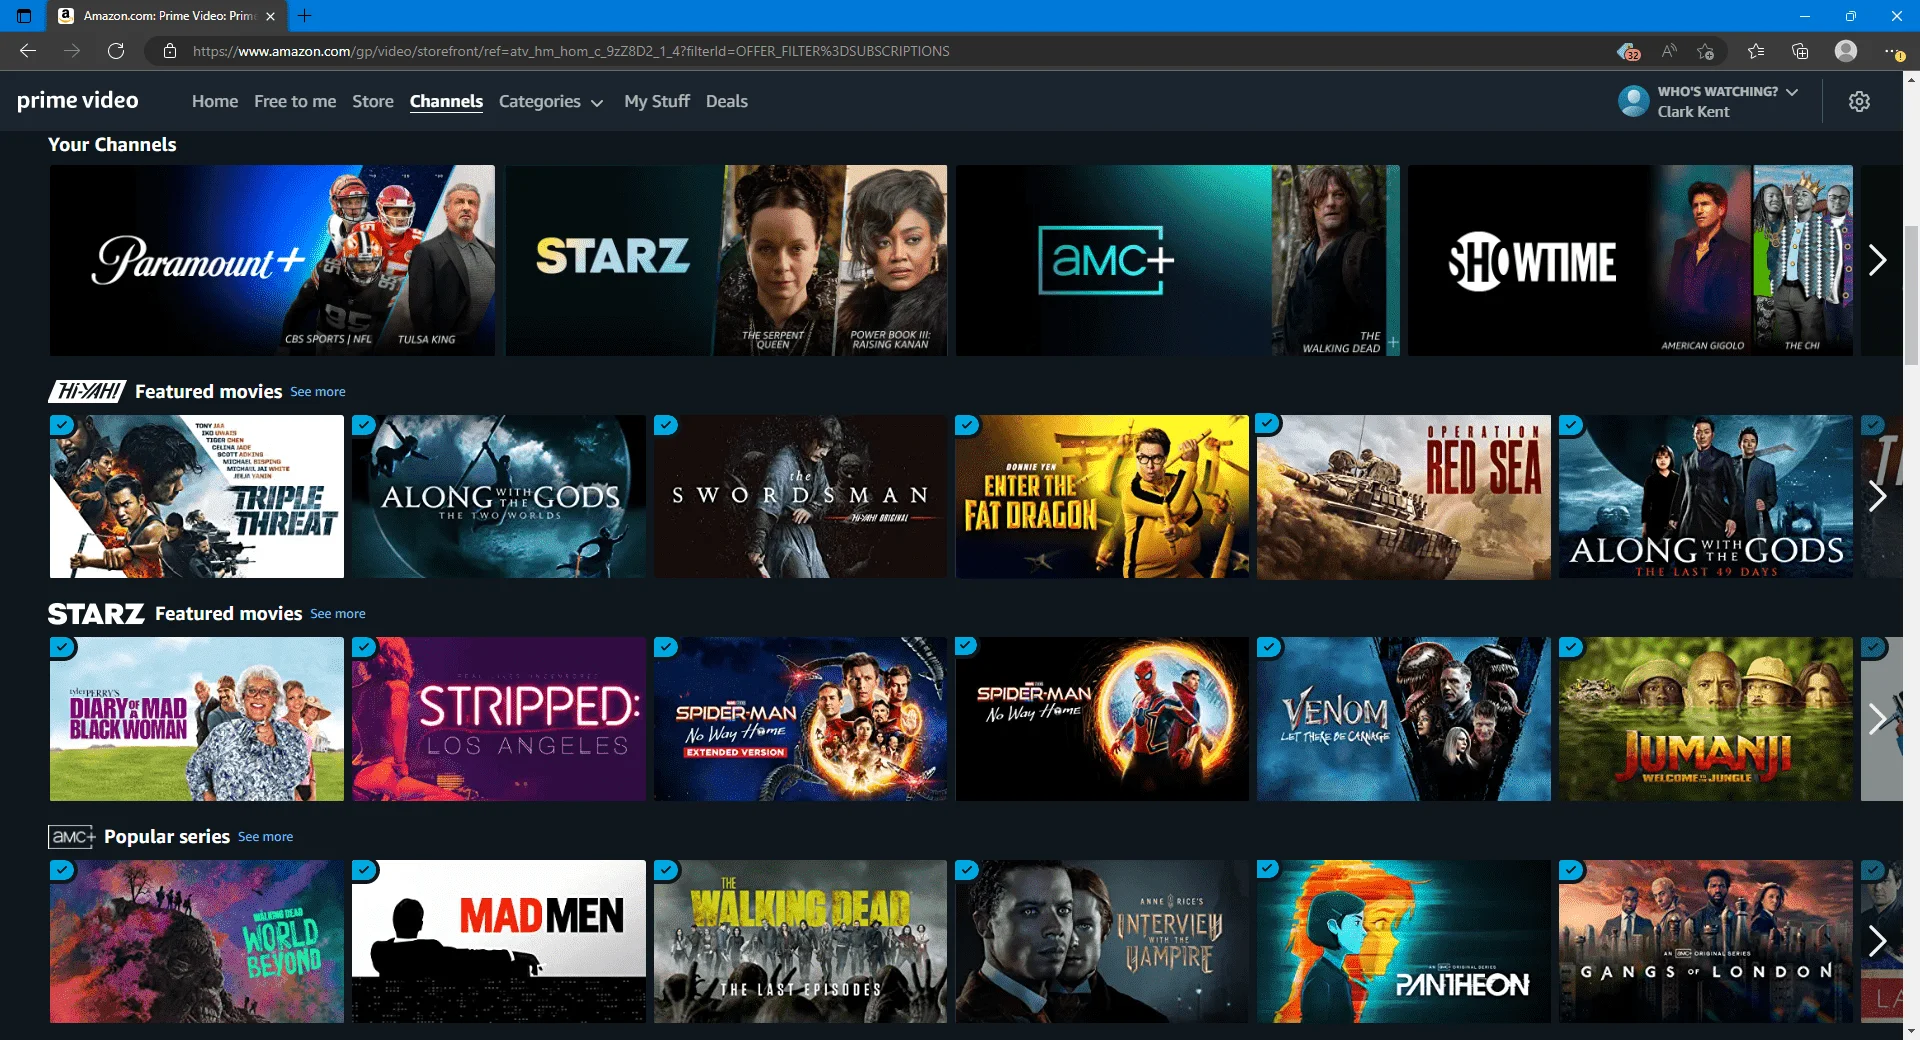Open browser collections icon

[1800, 51]
